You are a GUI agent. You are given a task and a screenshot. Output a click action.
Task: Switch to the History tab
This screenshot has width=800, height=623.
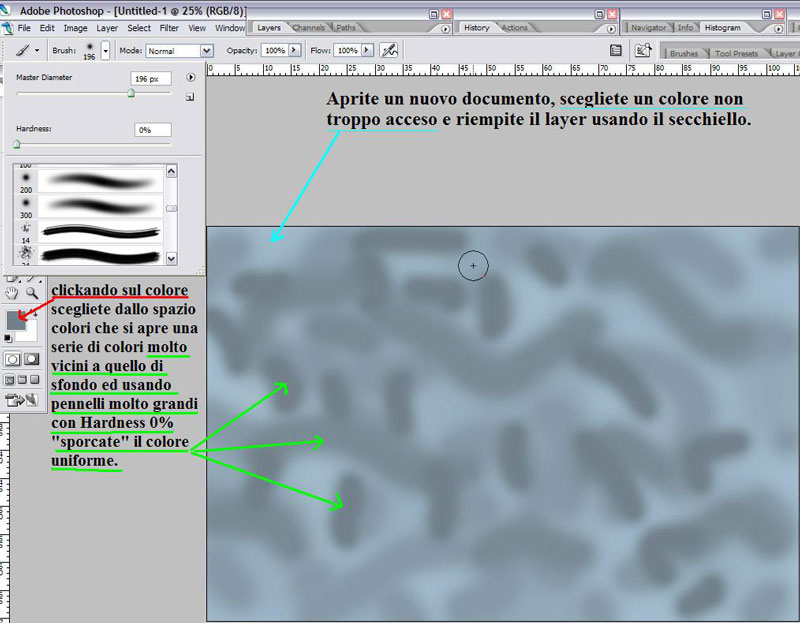tap(477, 28)
